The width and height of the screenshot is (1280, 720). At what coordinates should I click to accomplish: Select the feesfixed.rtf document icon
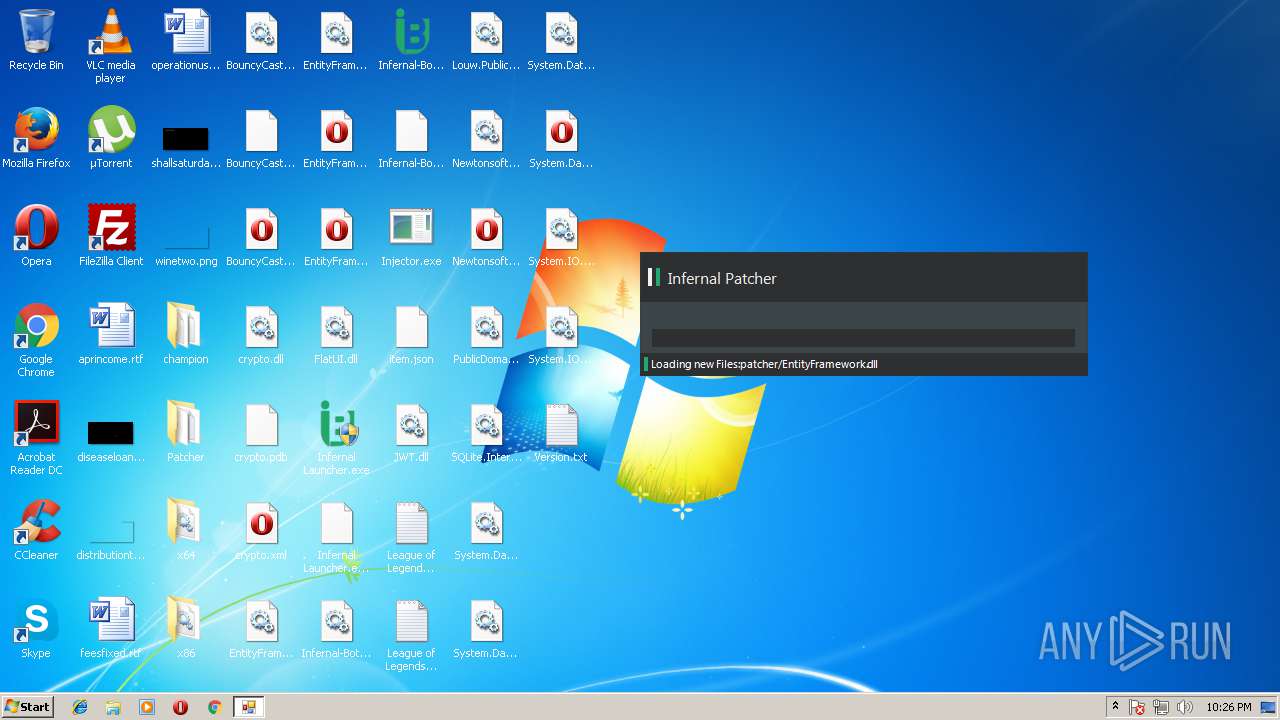pos(111,628)
